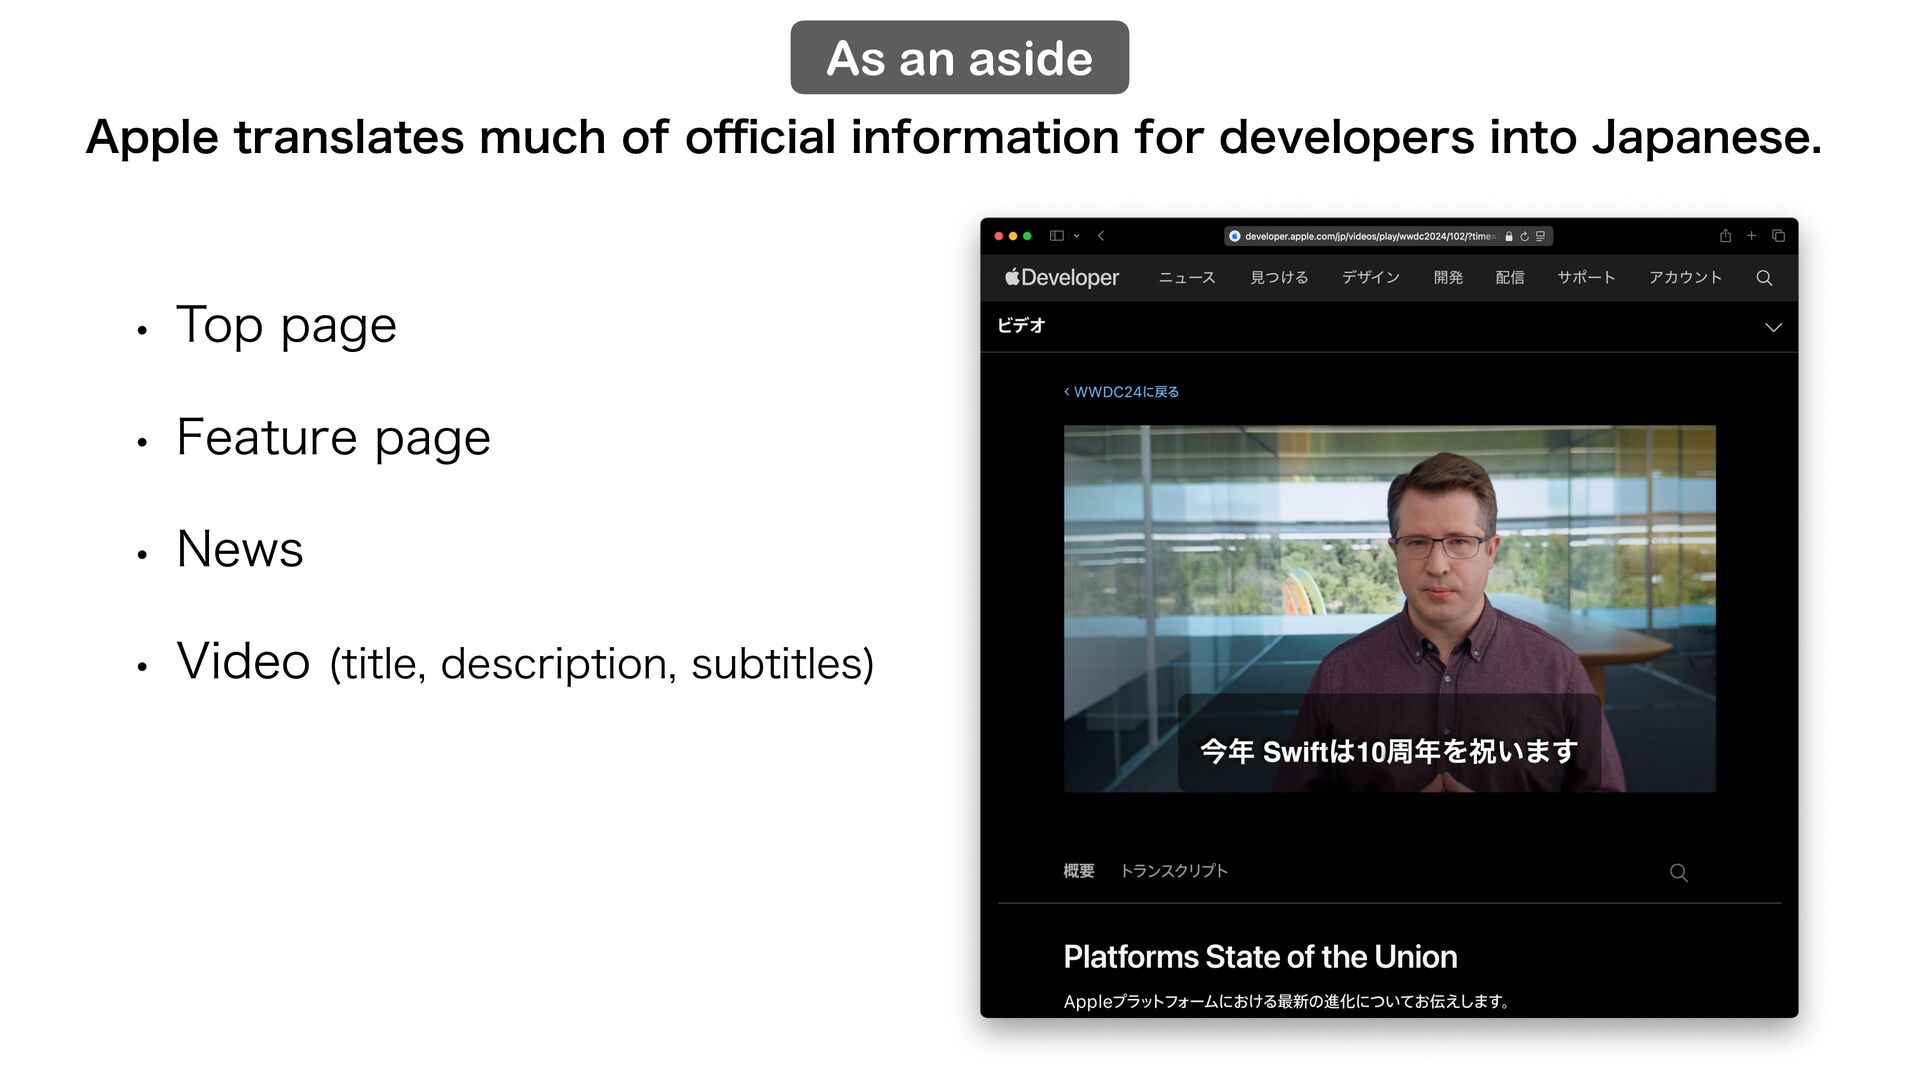1920x1080 pixels.
Task: Follow the WWDC24に戻る back link
Action: point(1121,392)
